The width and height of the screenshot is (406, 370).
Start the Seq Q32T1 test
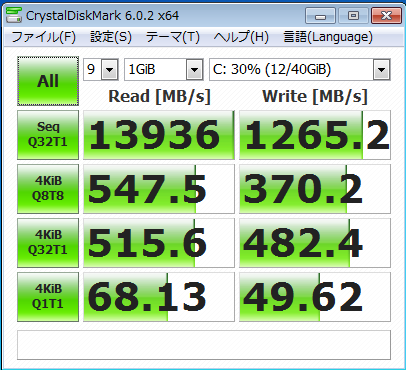click(48, 135)
